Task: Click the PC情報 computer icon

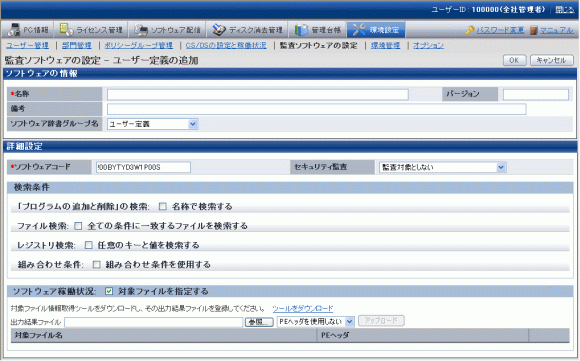Action: point(14,30)
